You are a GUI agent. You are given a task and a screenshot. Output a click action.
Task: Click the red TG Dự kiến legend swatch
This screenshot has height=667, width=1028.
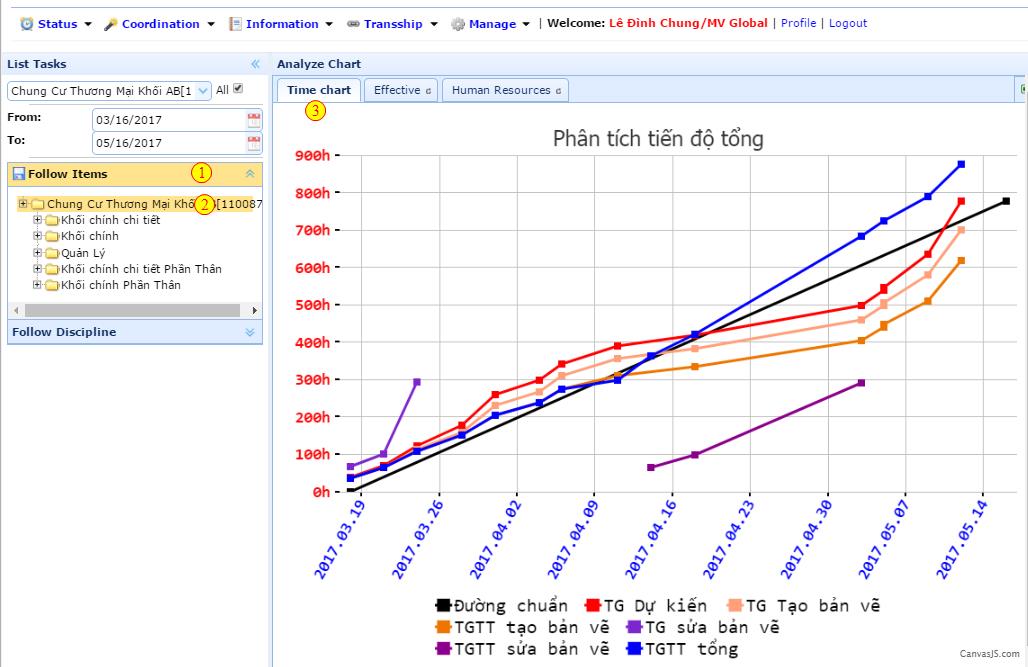coord(593,605)
